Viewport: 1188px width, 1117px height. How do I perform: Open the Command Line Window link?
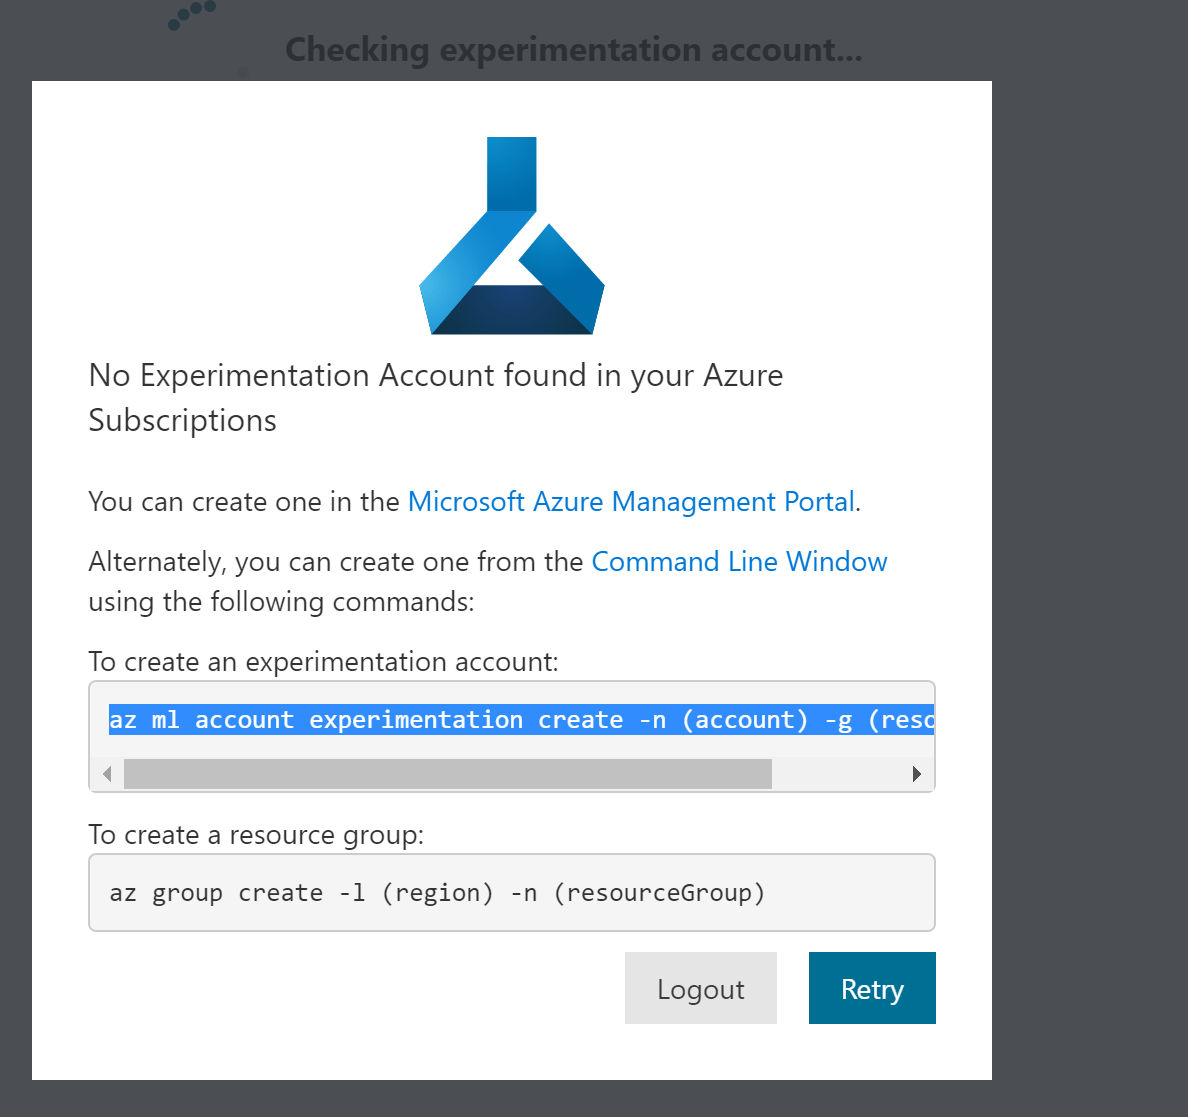(x=739, y=561)
